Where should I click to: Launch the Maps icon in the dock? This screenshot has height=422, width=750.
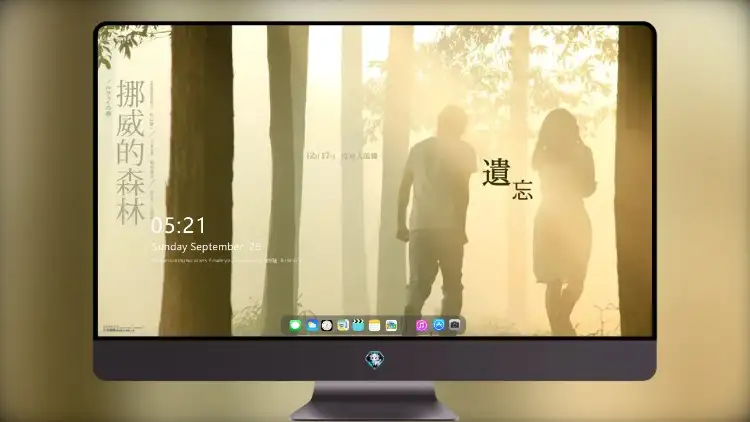click(343, 325)
